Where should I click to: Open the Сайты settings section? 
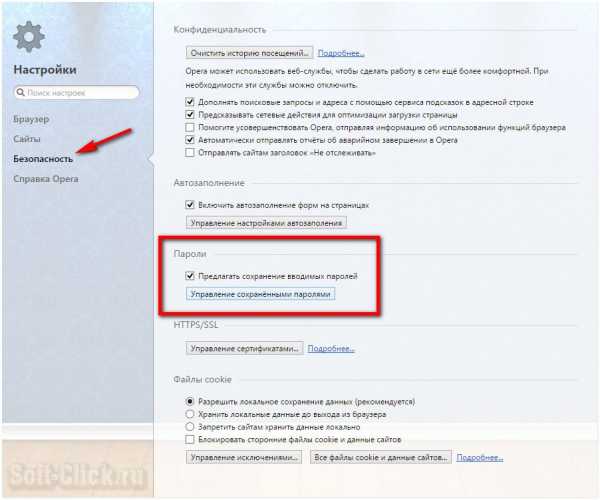(27, 139)
